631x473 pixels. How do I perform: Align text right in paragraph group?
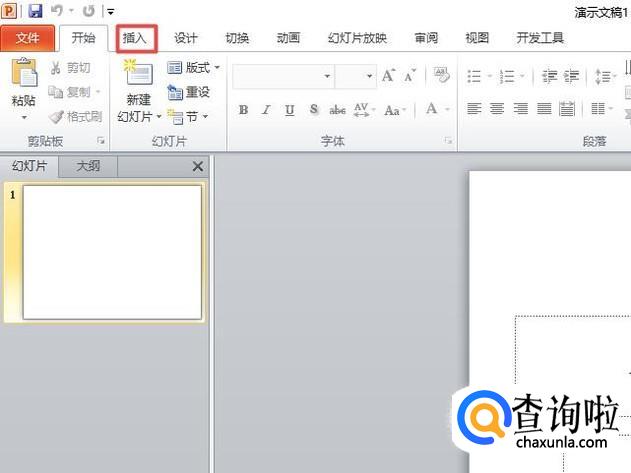[x=521, y=109]
